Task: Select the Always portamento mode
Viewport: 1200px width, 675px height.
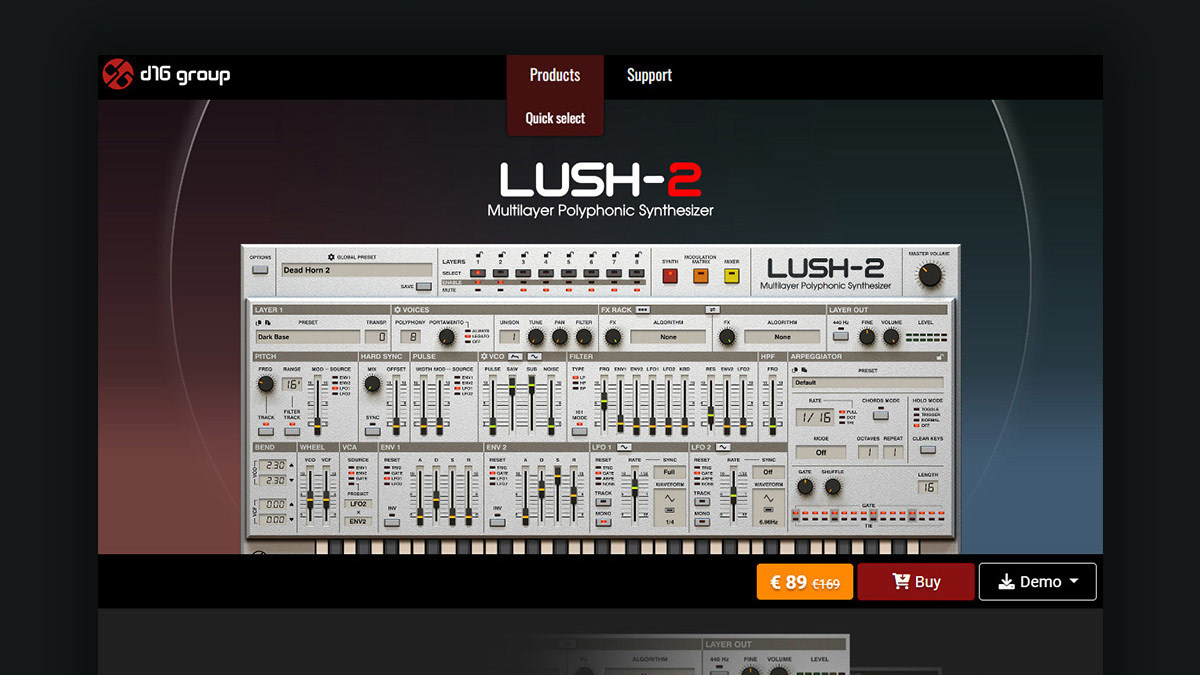Action: 477,331
